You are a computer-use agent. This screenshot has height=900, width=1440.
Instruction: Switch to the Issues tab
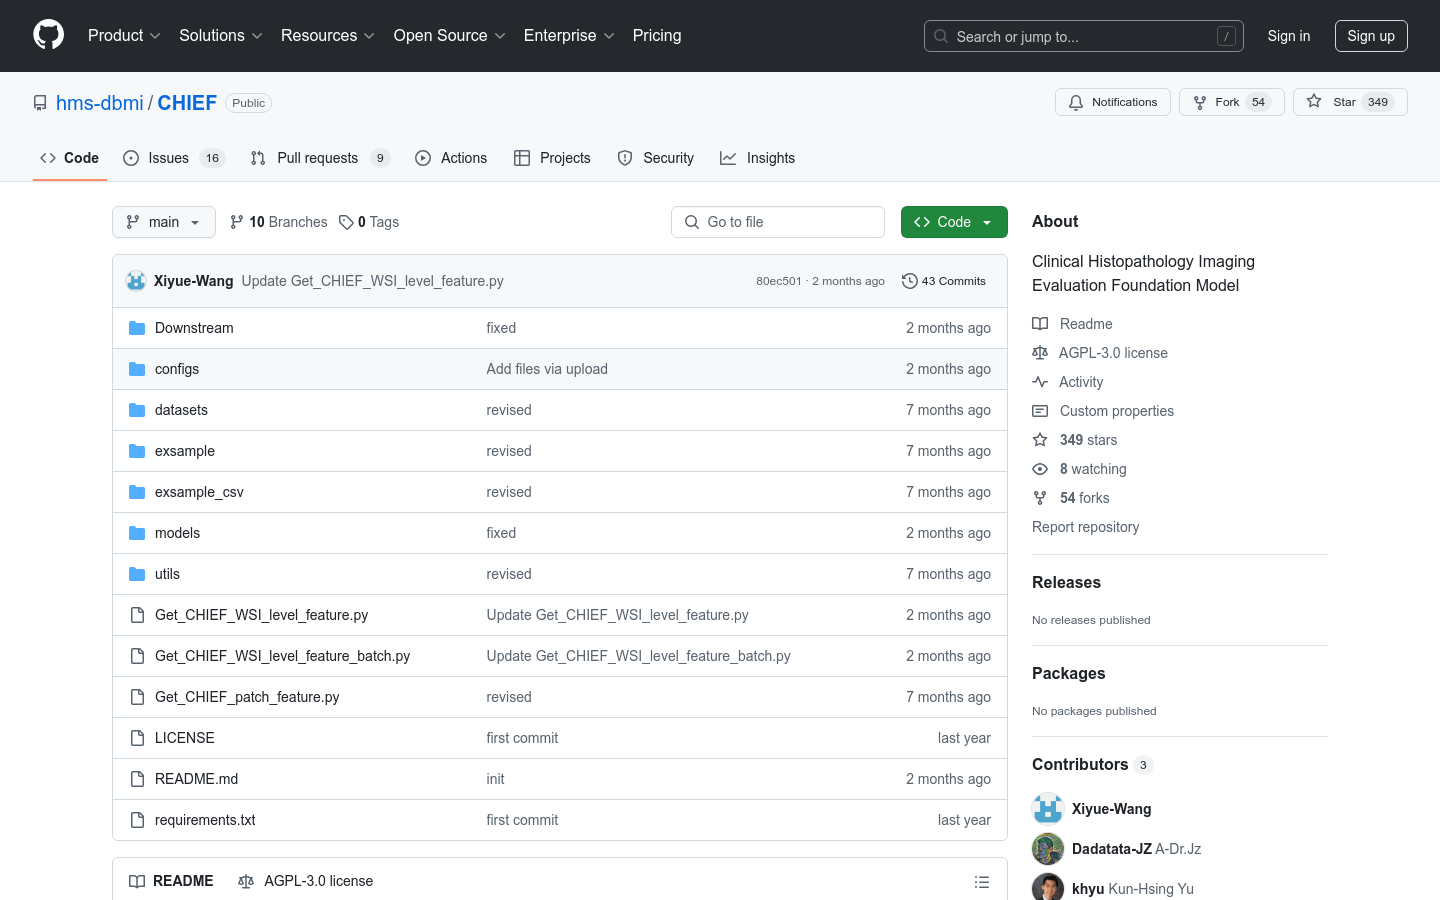click(x=174, y=158)
